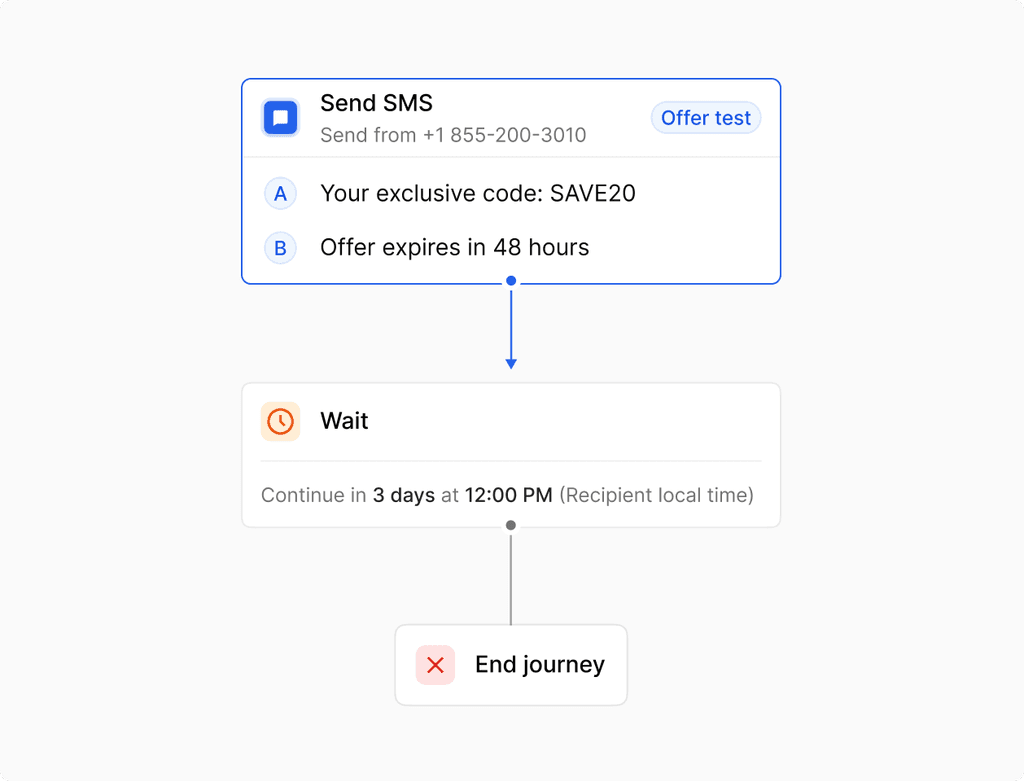Select the blue chat bubble inside Send SMS
This screenshot has width=1024, height=781.
280,117
